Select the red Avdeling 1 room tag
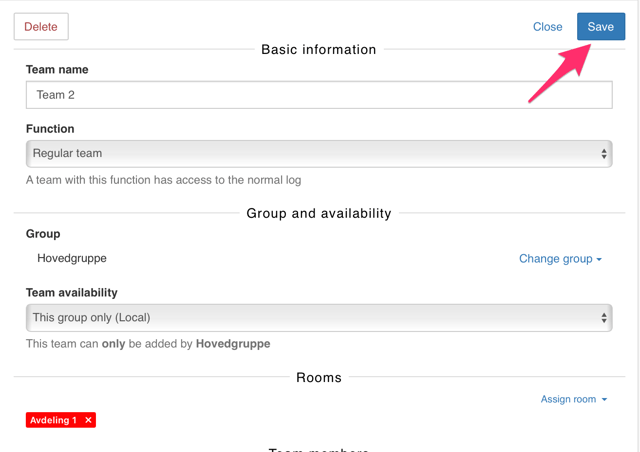 click(x=53, y=420)
